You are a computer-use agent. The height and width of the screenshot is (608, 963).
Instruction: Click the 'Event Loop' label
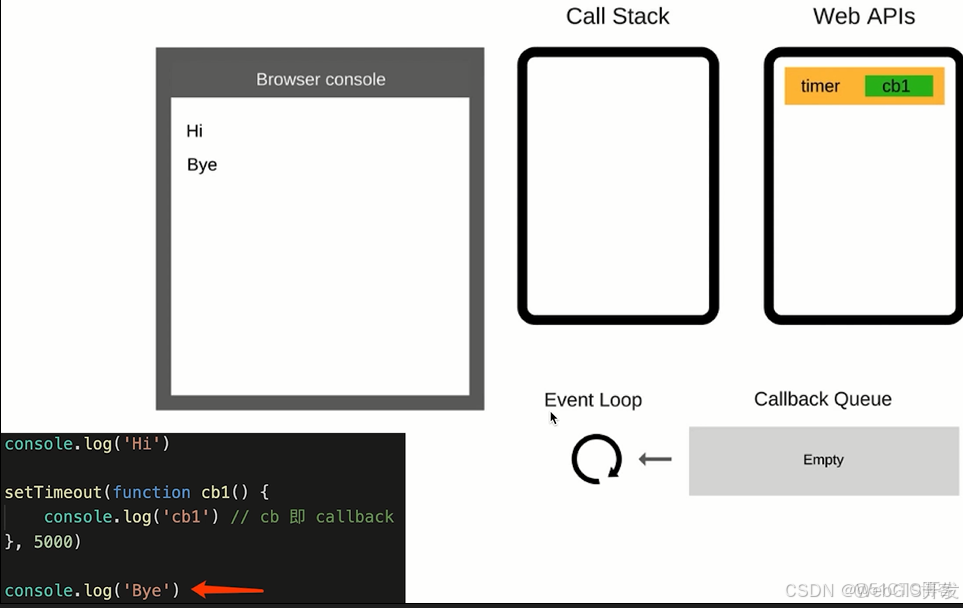pyautogui.click(x=593, y=400)
